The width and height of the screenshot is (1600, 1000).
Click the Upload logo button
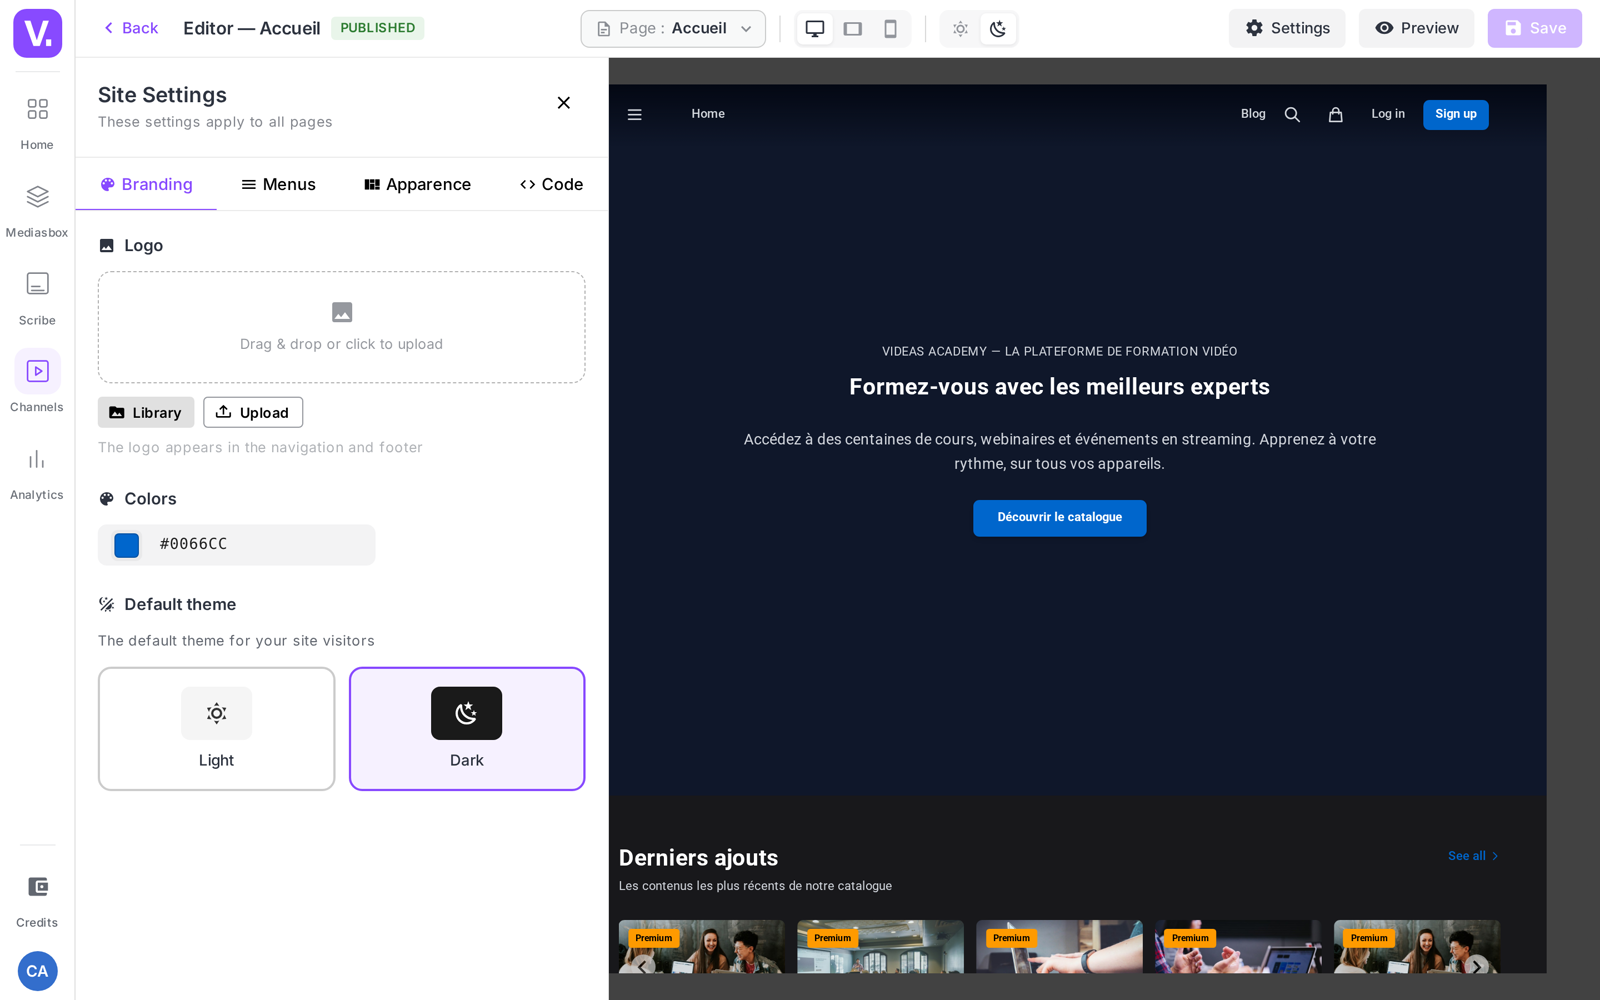click(x=253, y=413)
